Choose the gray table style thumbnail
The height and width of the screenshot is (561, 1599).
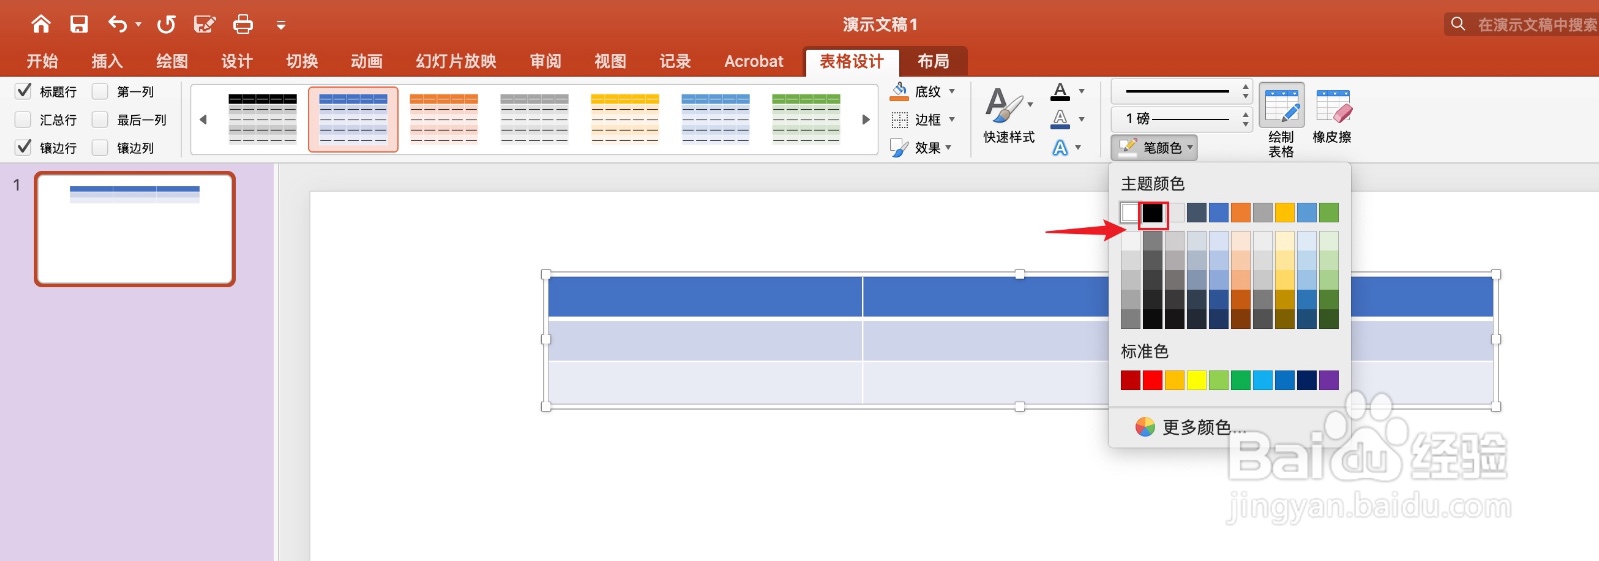pos(535,119)
